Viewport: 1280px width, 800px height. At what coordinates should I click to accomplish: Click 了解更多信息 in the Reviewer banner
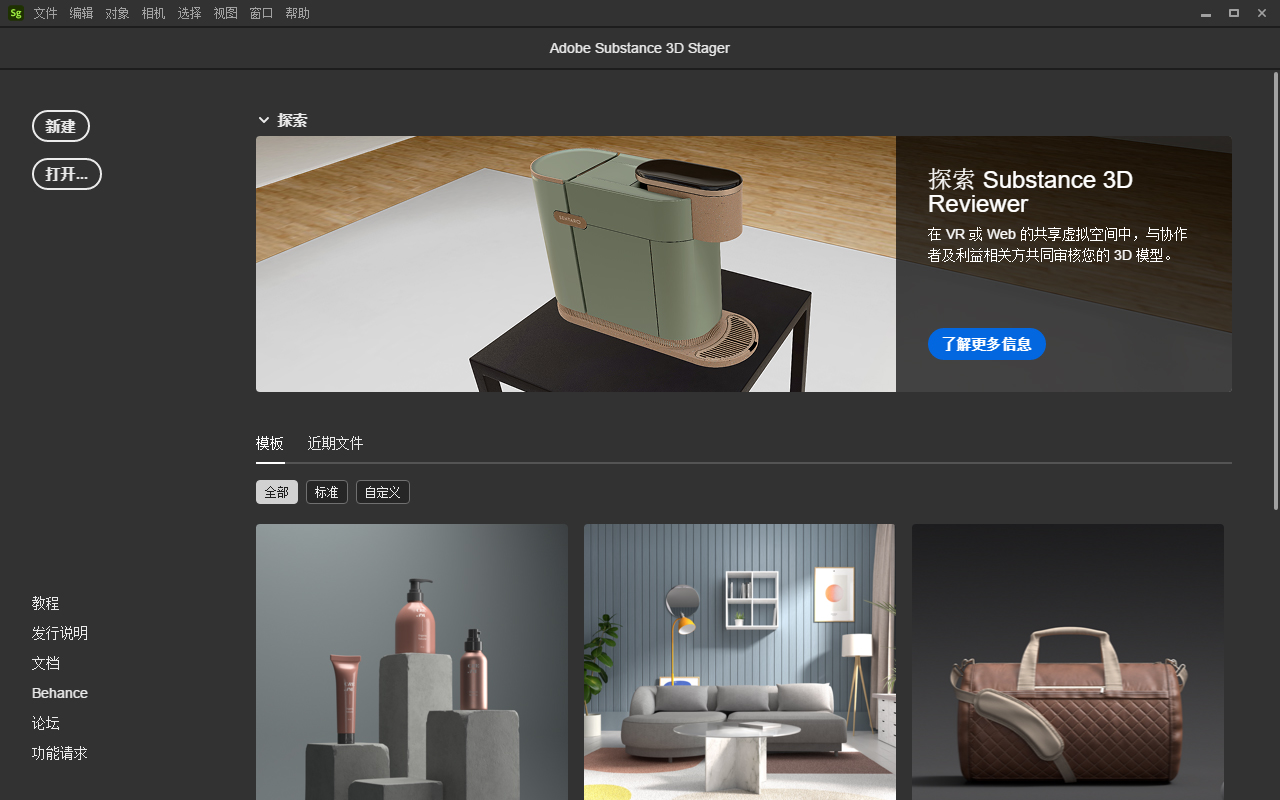[x=986, y=344]
